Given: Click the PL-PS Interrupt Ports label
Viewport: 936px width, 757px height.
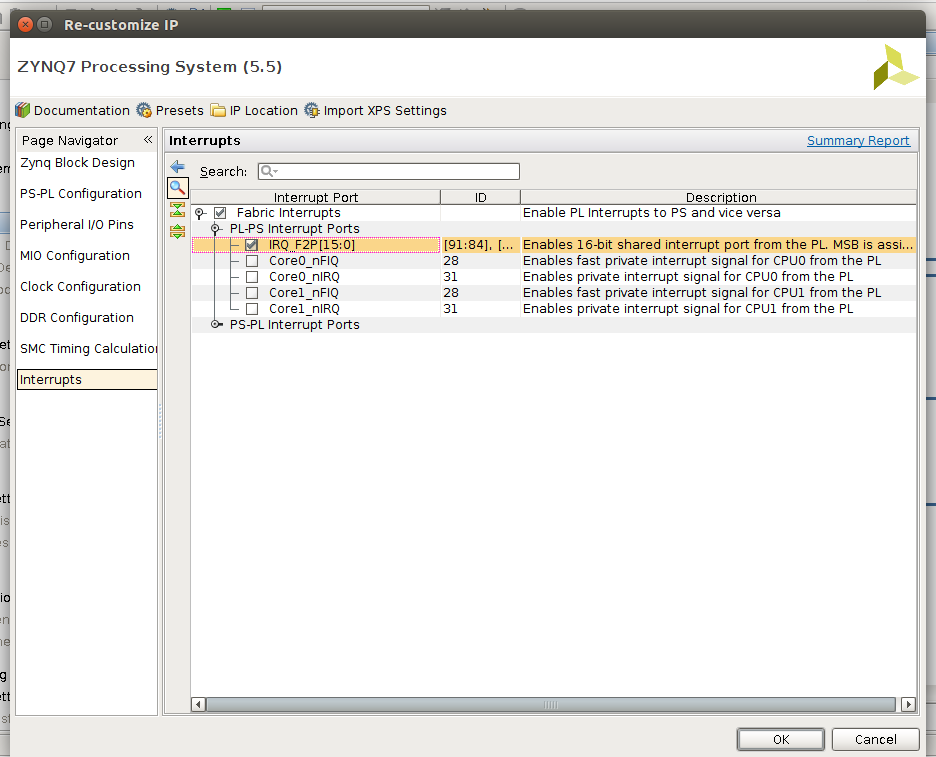Looking at the screenshot, I should (x=295, y=229).
